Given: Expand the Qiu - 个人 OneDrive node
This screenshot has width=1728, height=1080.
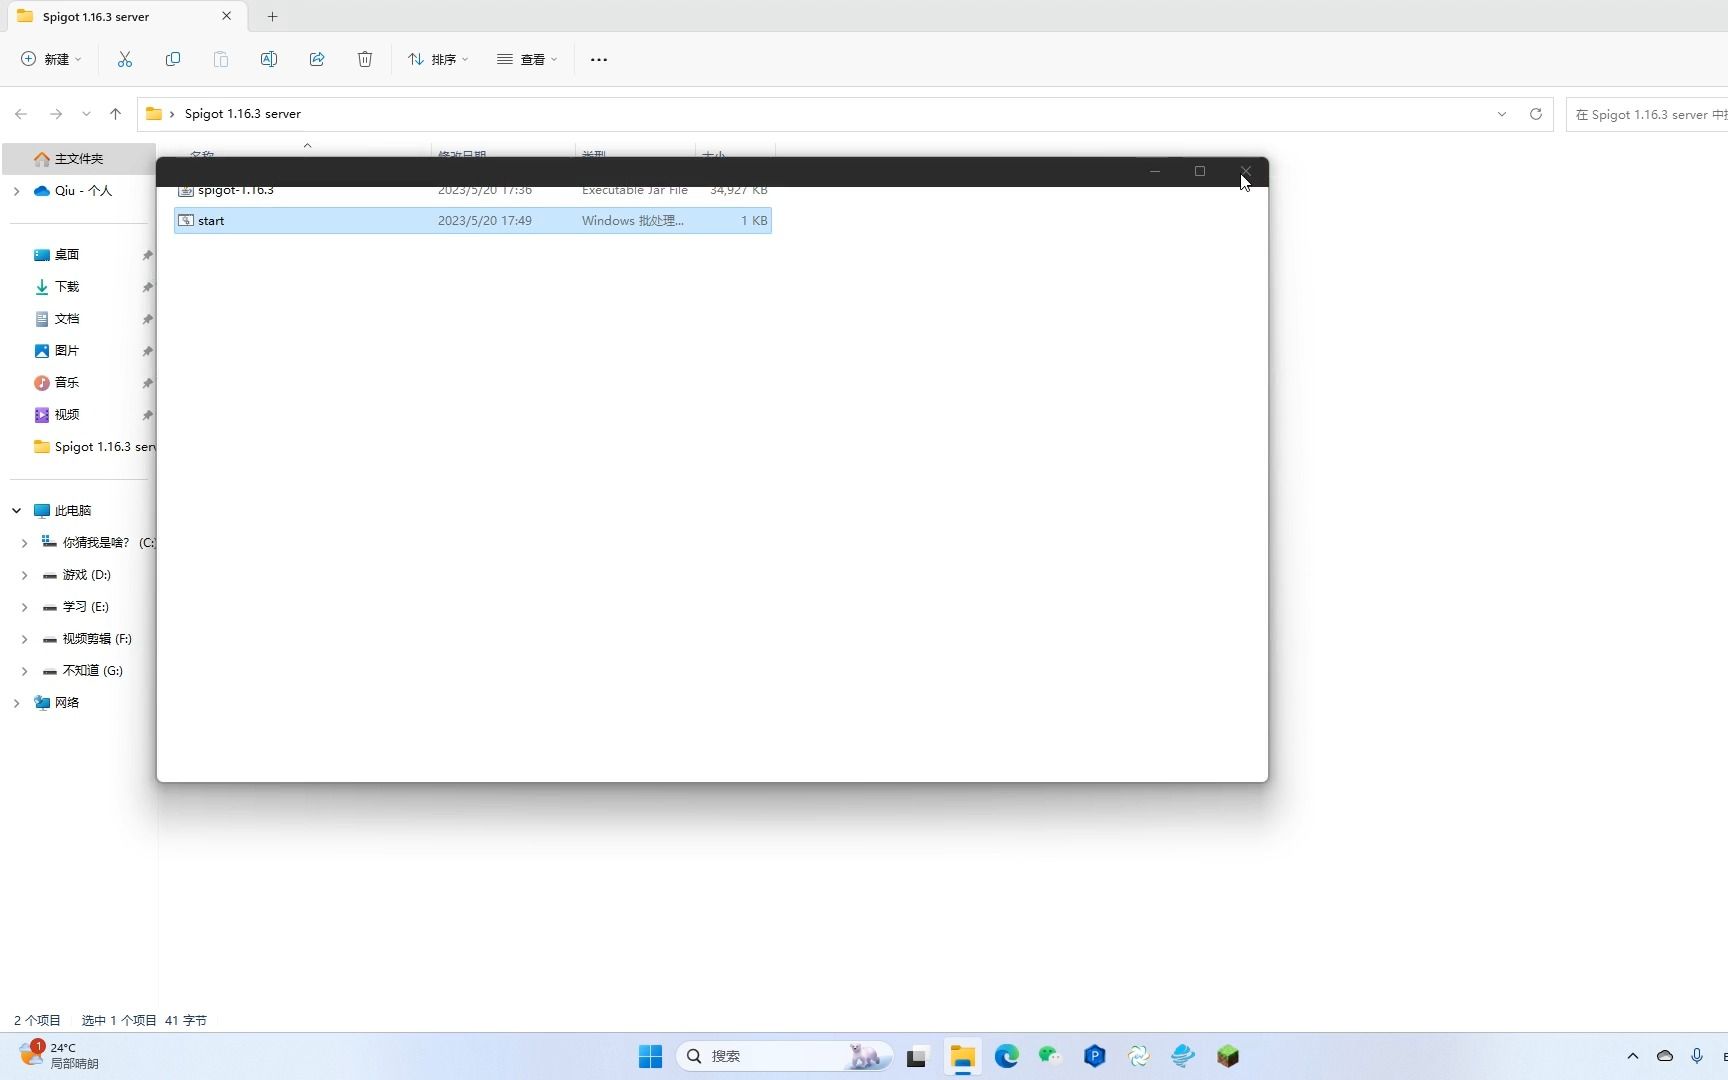Looking at the screenshot, I should pyautogui.click(x=16, y=191).
